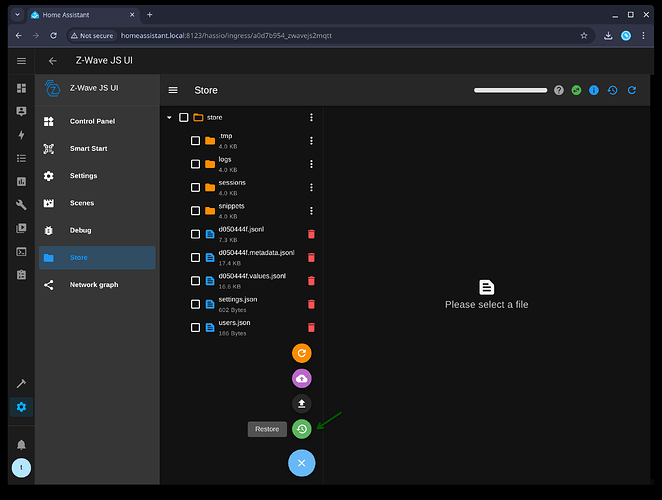Open the three-dot menu for snippets folder
The image size is (662, 500).
pos(311,210)
